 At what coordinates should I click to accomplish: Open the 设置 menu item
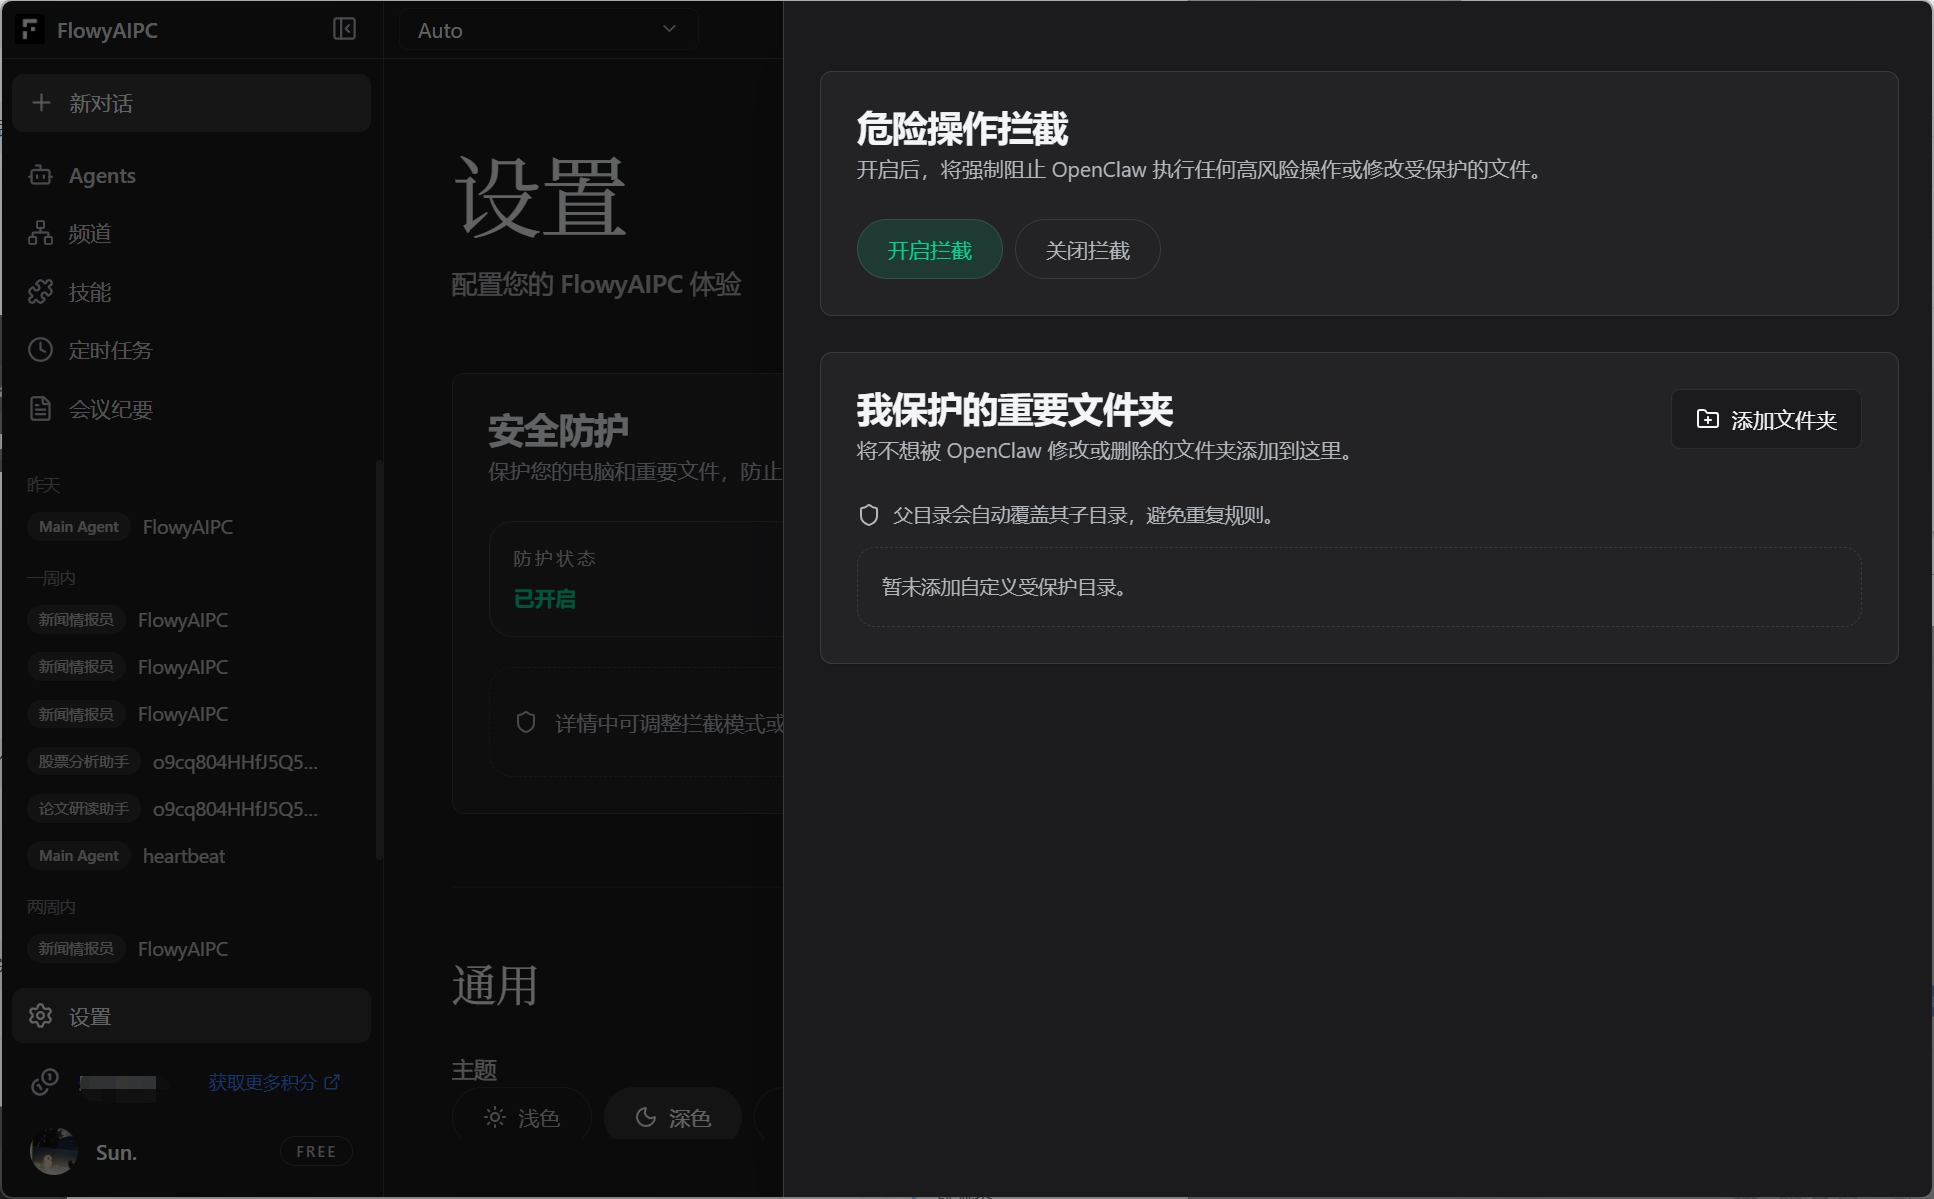(x=191, y=1016)
